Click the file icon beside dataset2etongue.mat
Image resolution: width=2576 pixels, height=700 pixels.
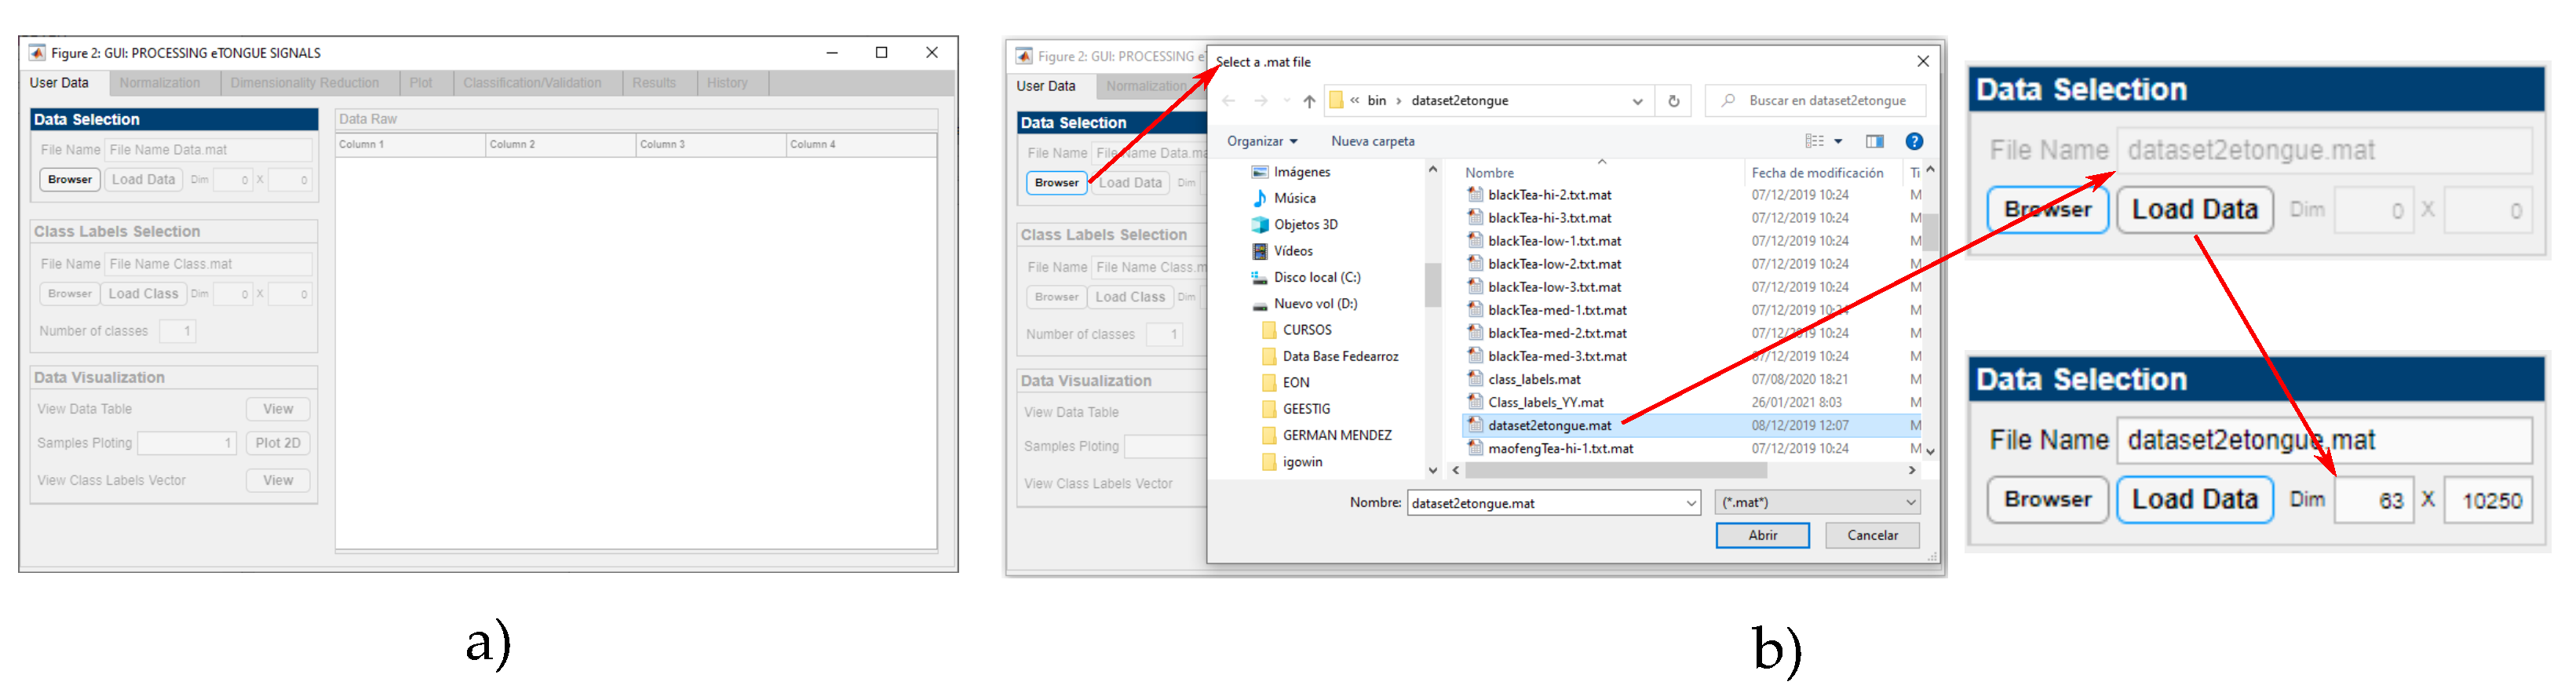click(1475, 425)
